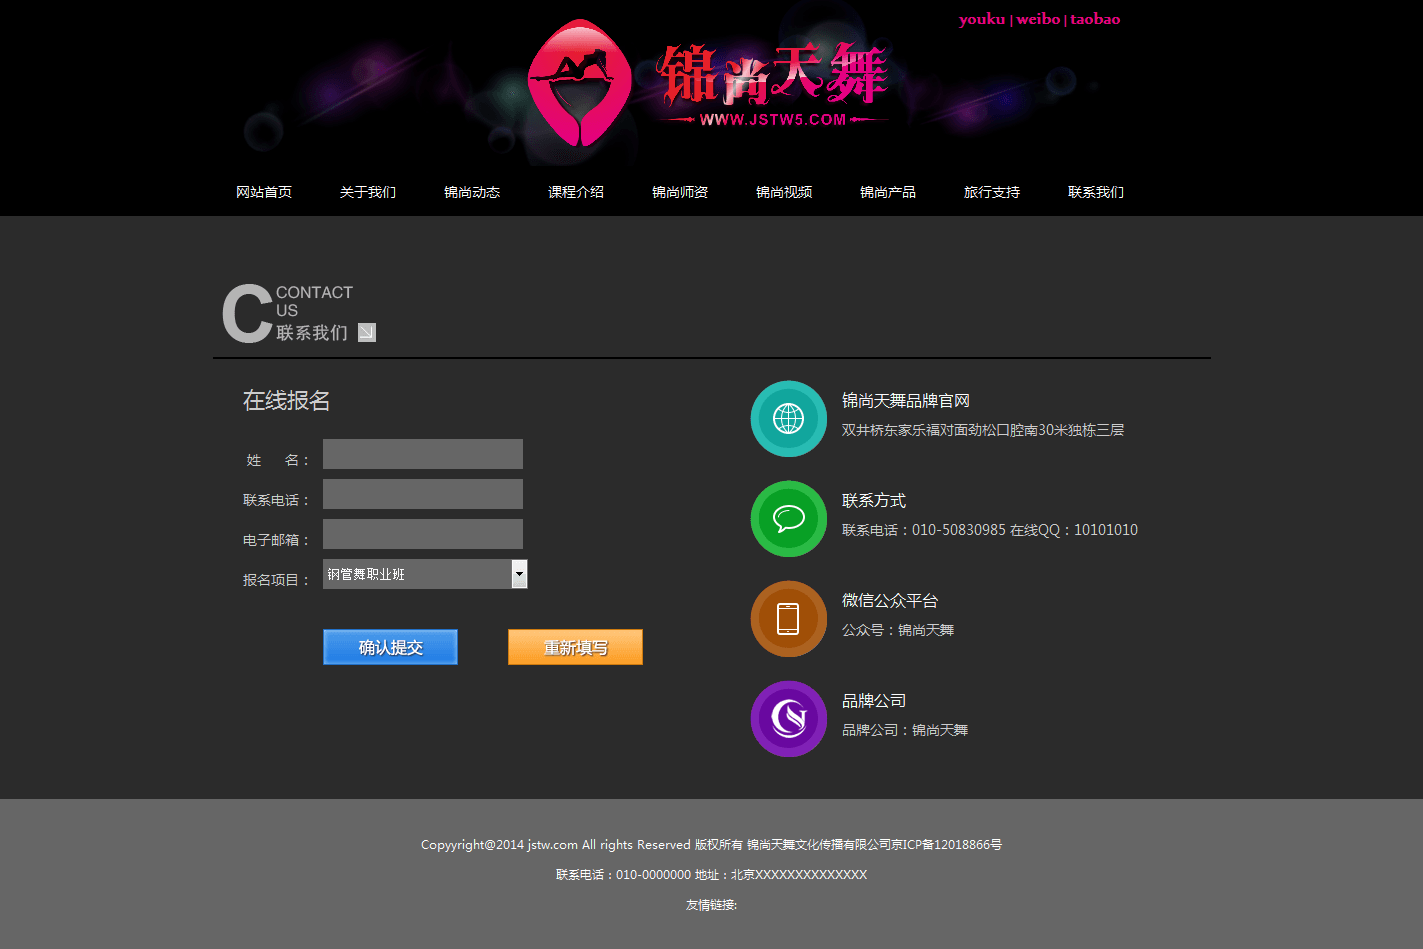
Task: Expand the 报名项目 dropdown arrow
Action: click(x=519, y=574)
